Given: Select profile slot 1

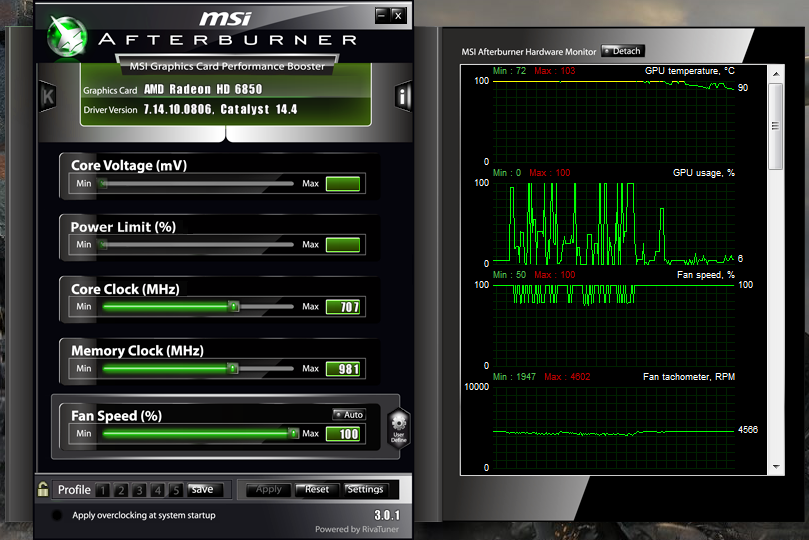Looking at the screenshot, I should 102,490.
